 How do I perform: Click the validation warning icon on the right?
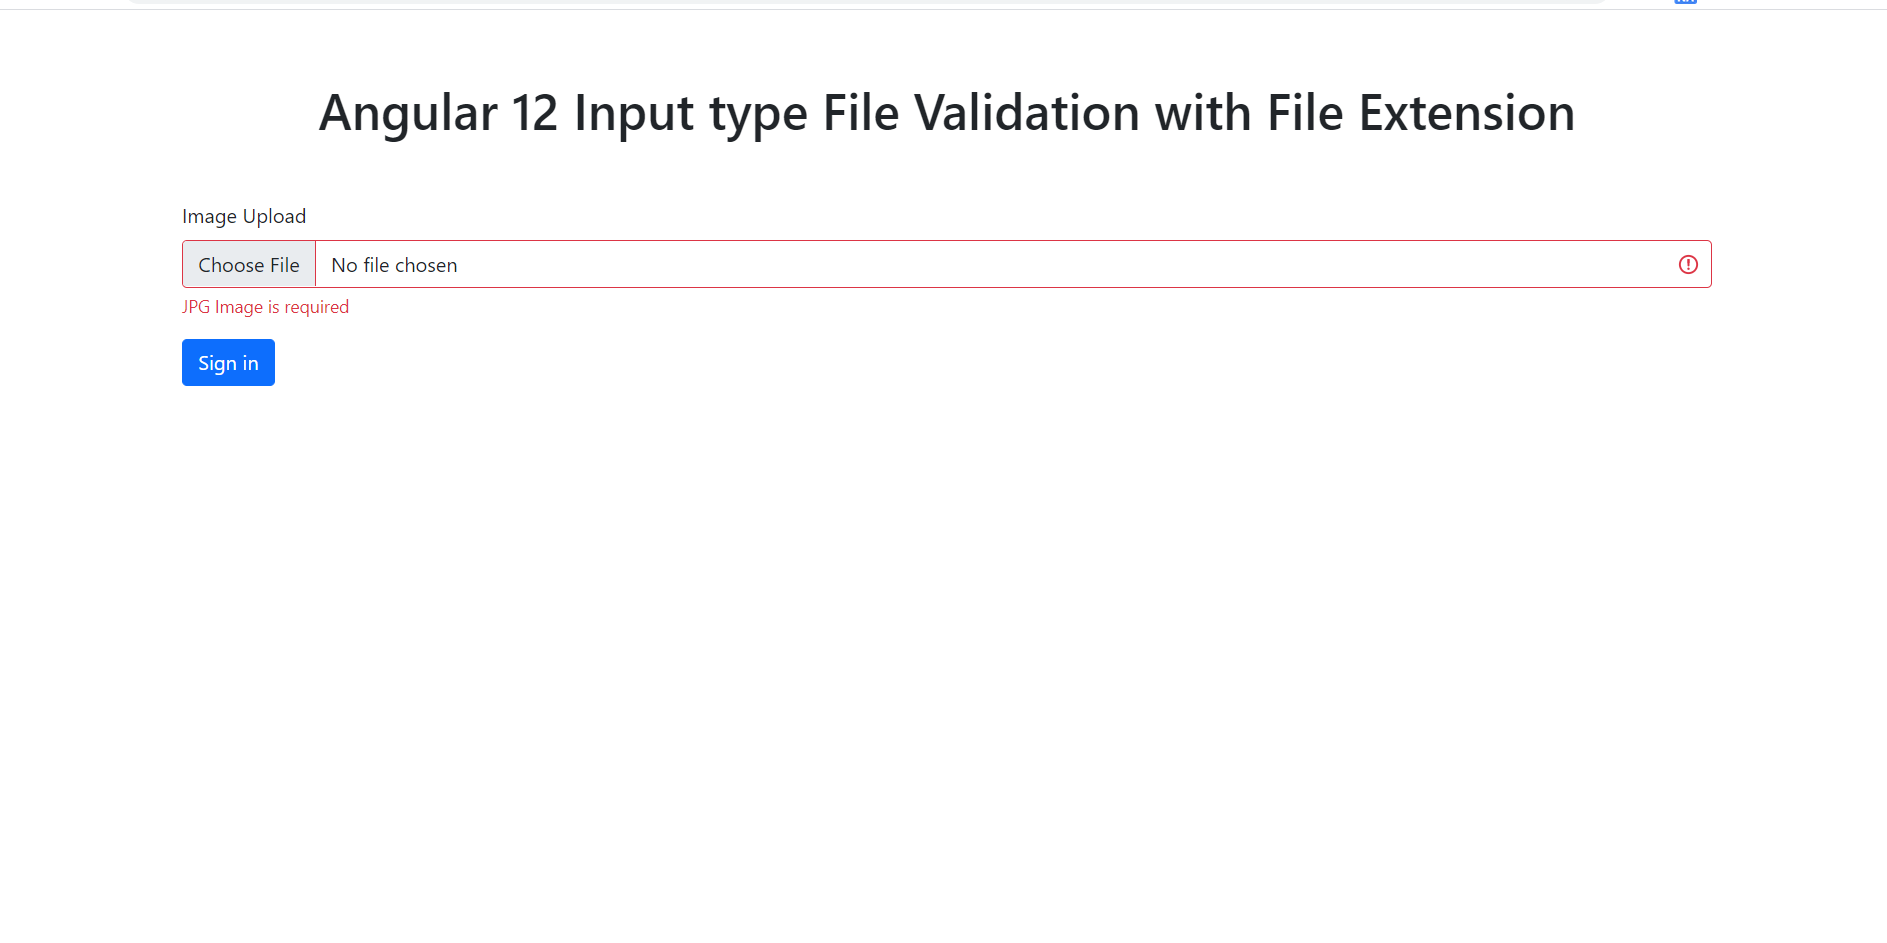[x=1688, y=264]
